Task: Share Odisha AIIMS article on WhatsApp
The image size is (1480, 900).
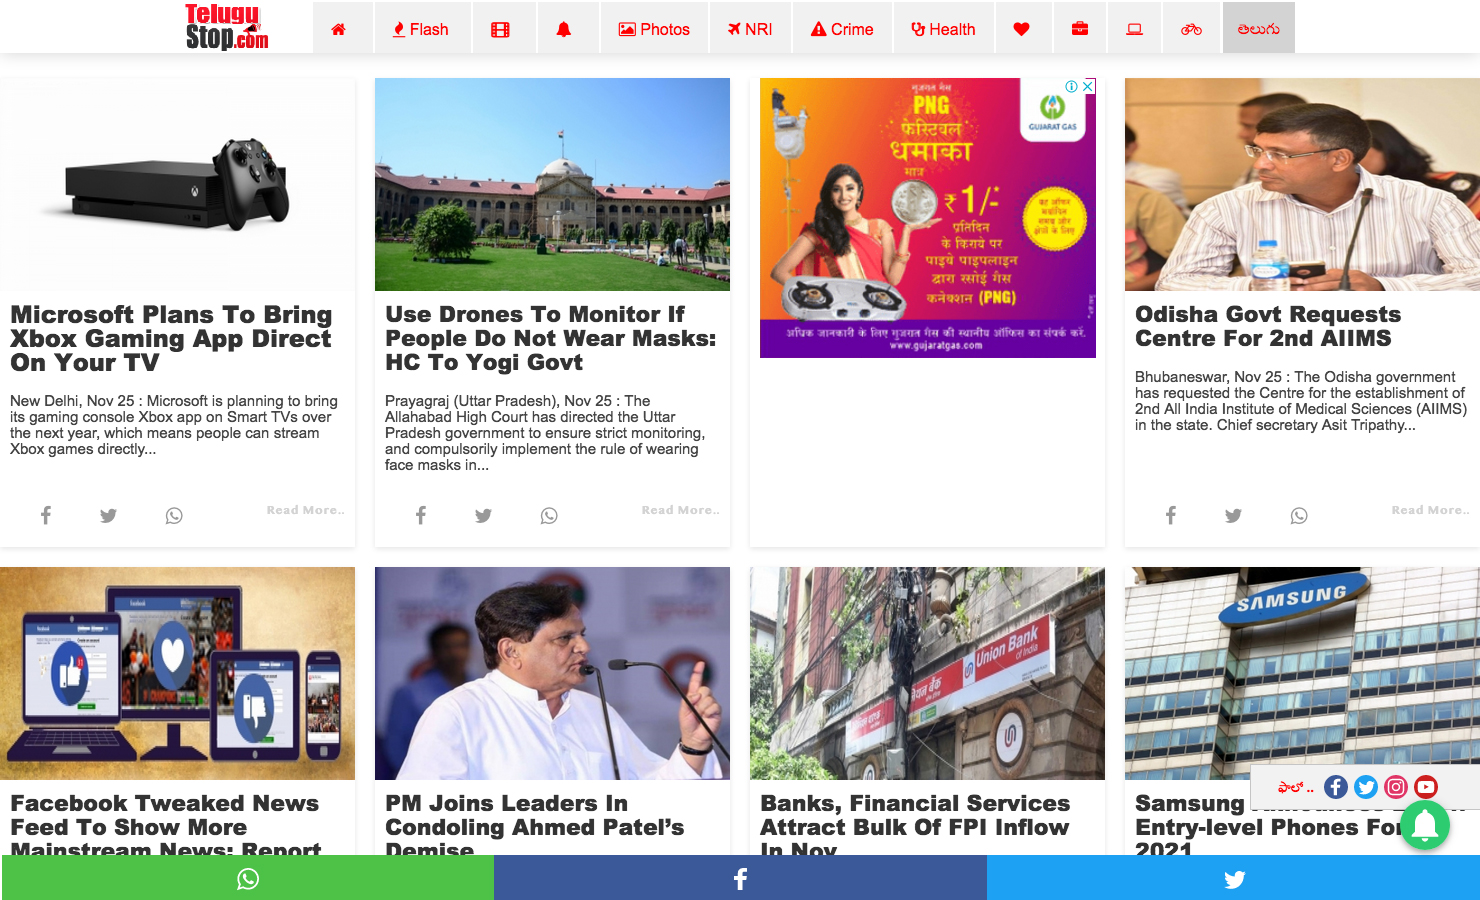Action: (x=1299, y=515)
